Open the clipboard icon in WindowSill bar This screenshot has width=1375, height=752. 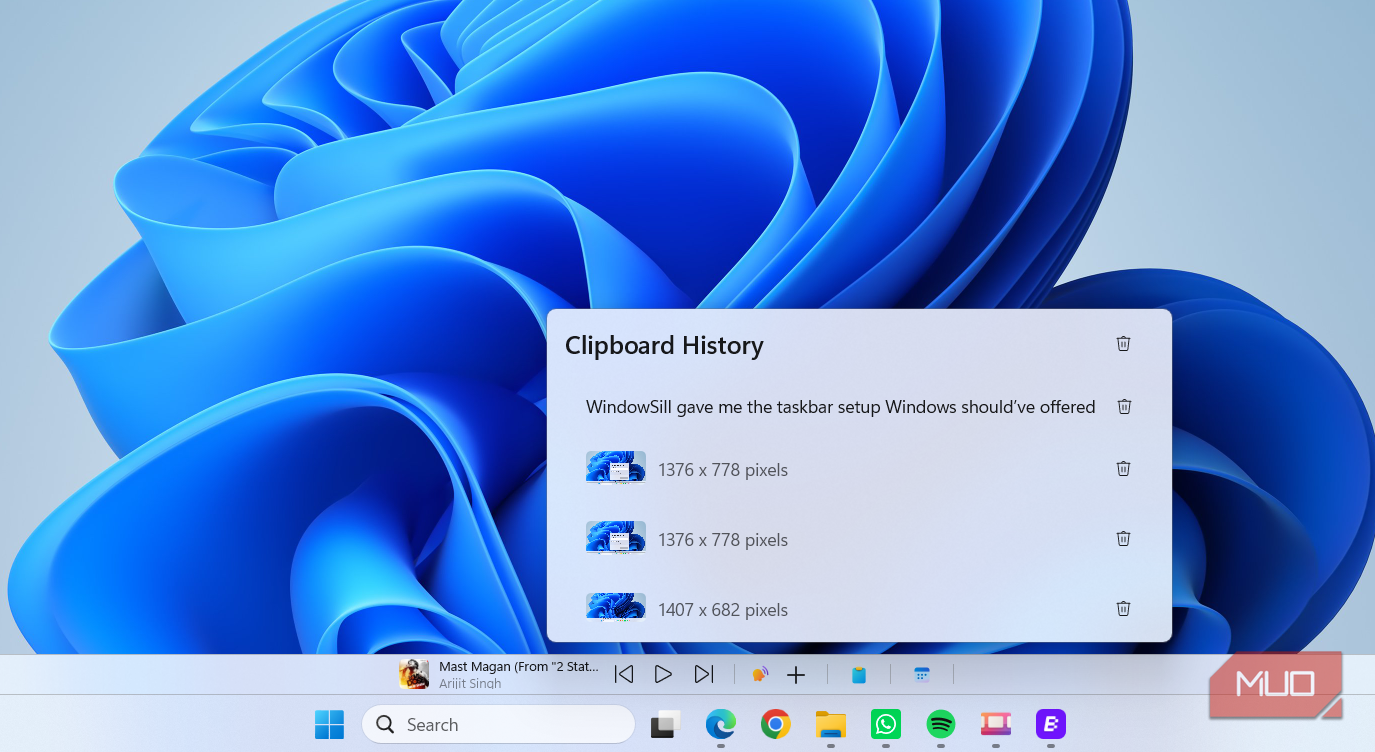858,675
